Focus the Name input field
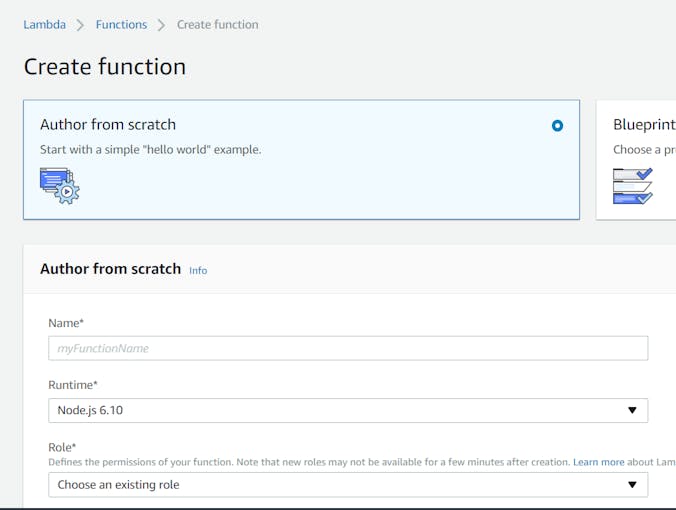Viewport: 676px width, 510px height. (x=348, y=348)
